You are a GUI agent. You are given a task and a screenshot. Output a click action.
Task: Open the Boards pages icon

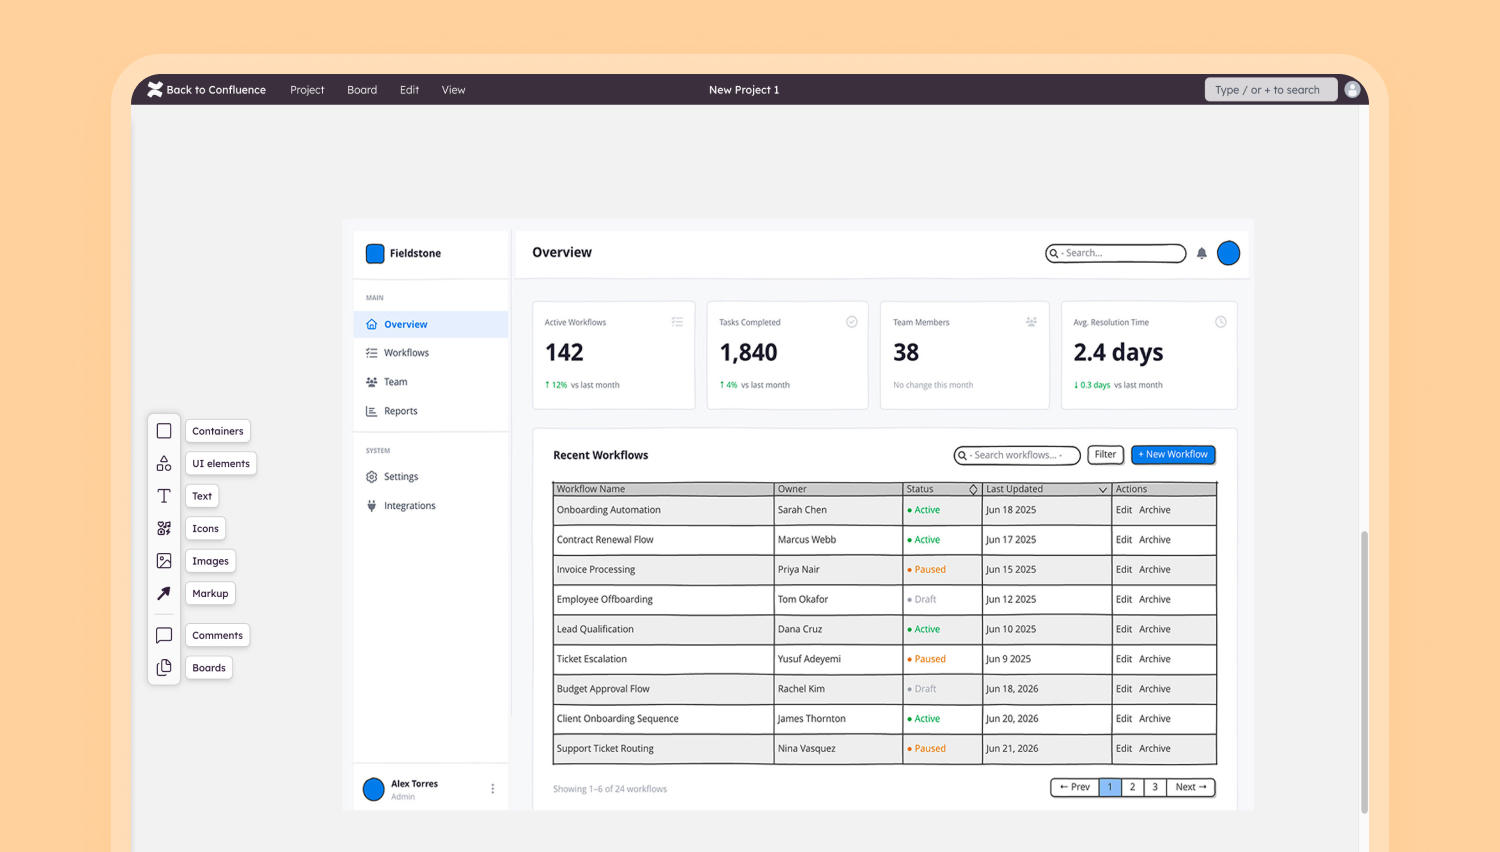pos(164,667)
